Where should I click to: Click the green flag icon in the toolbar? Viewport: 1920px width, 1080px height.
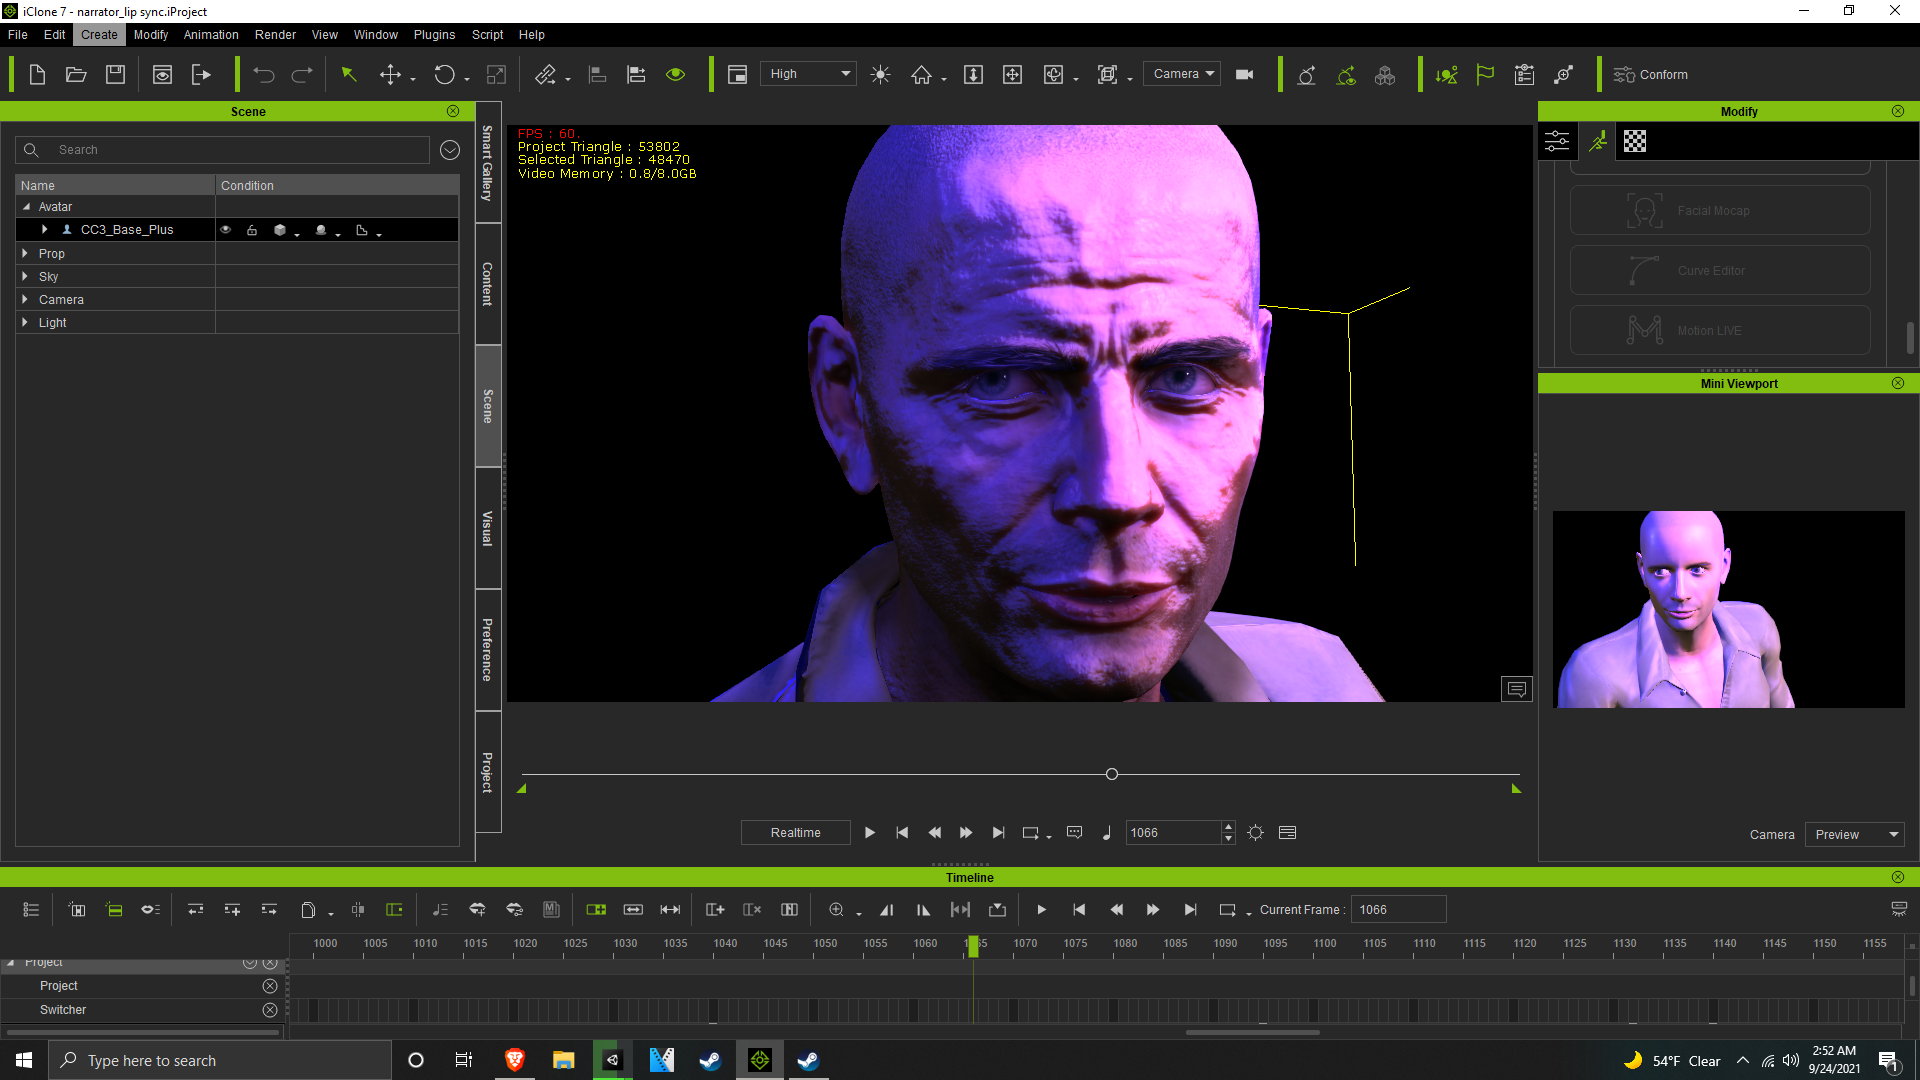[1485, 75]
